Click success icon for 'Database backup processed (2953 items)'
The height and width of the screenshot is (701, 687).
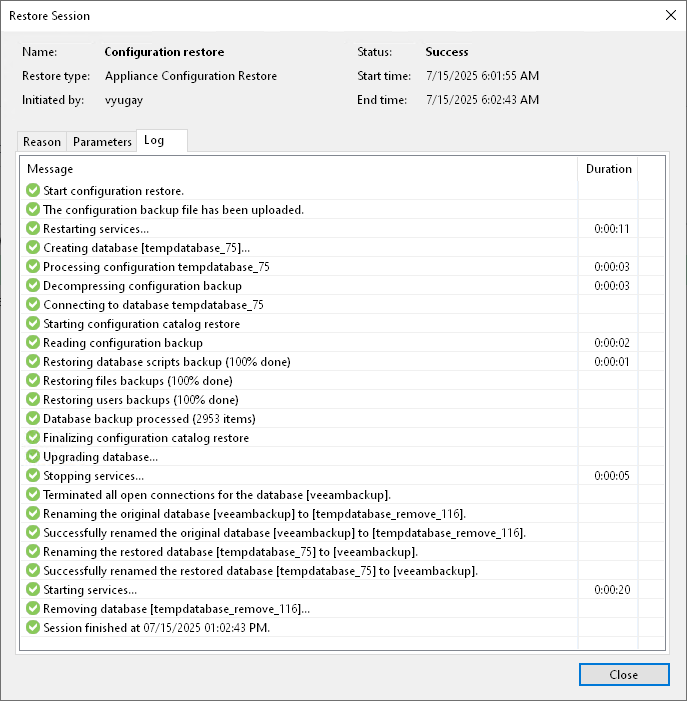point(33,418)
